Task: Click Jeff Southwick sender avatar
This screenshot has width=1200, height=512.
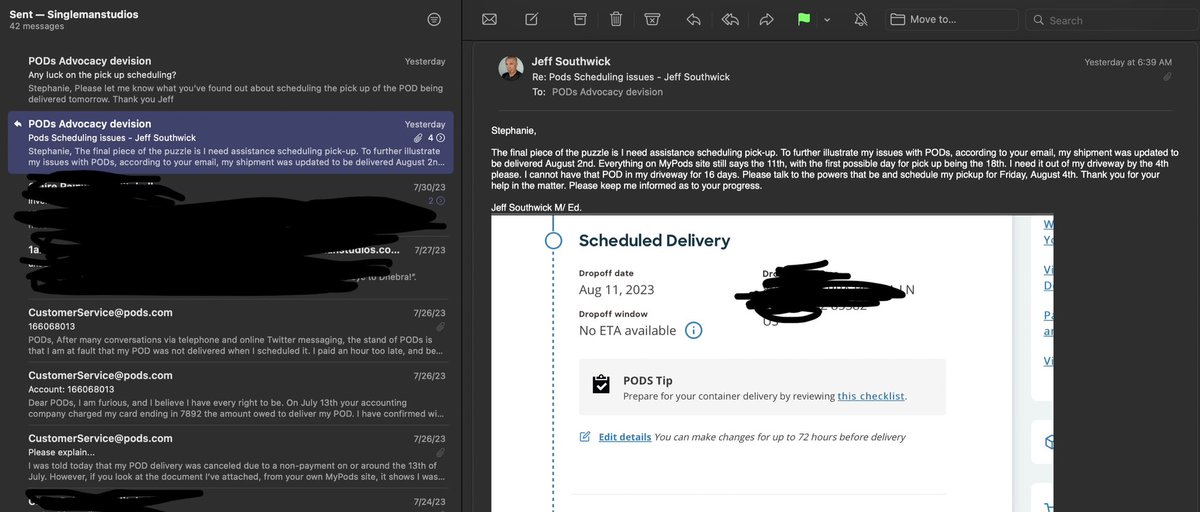Action: pos(511,69)
